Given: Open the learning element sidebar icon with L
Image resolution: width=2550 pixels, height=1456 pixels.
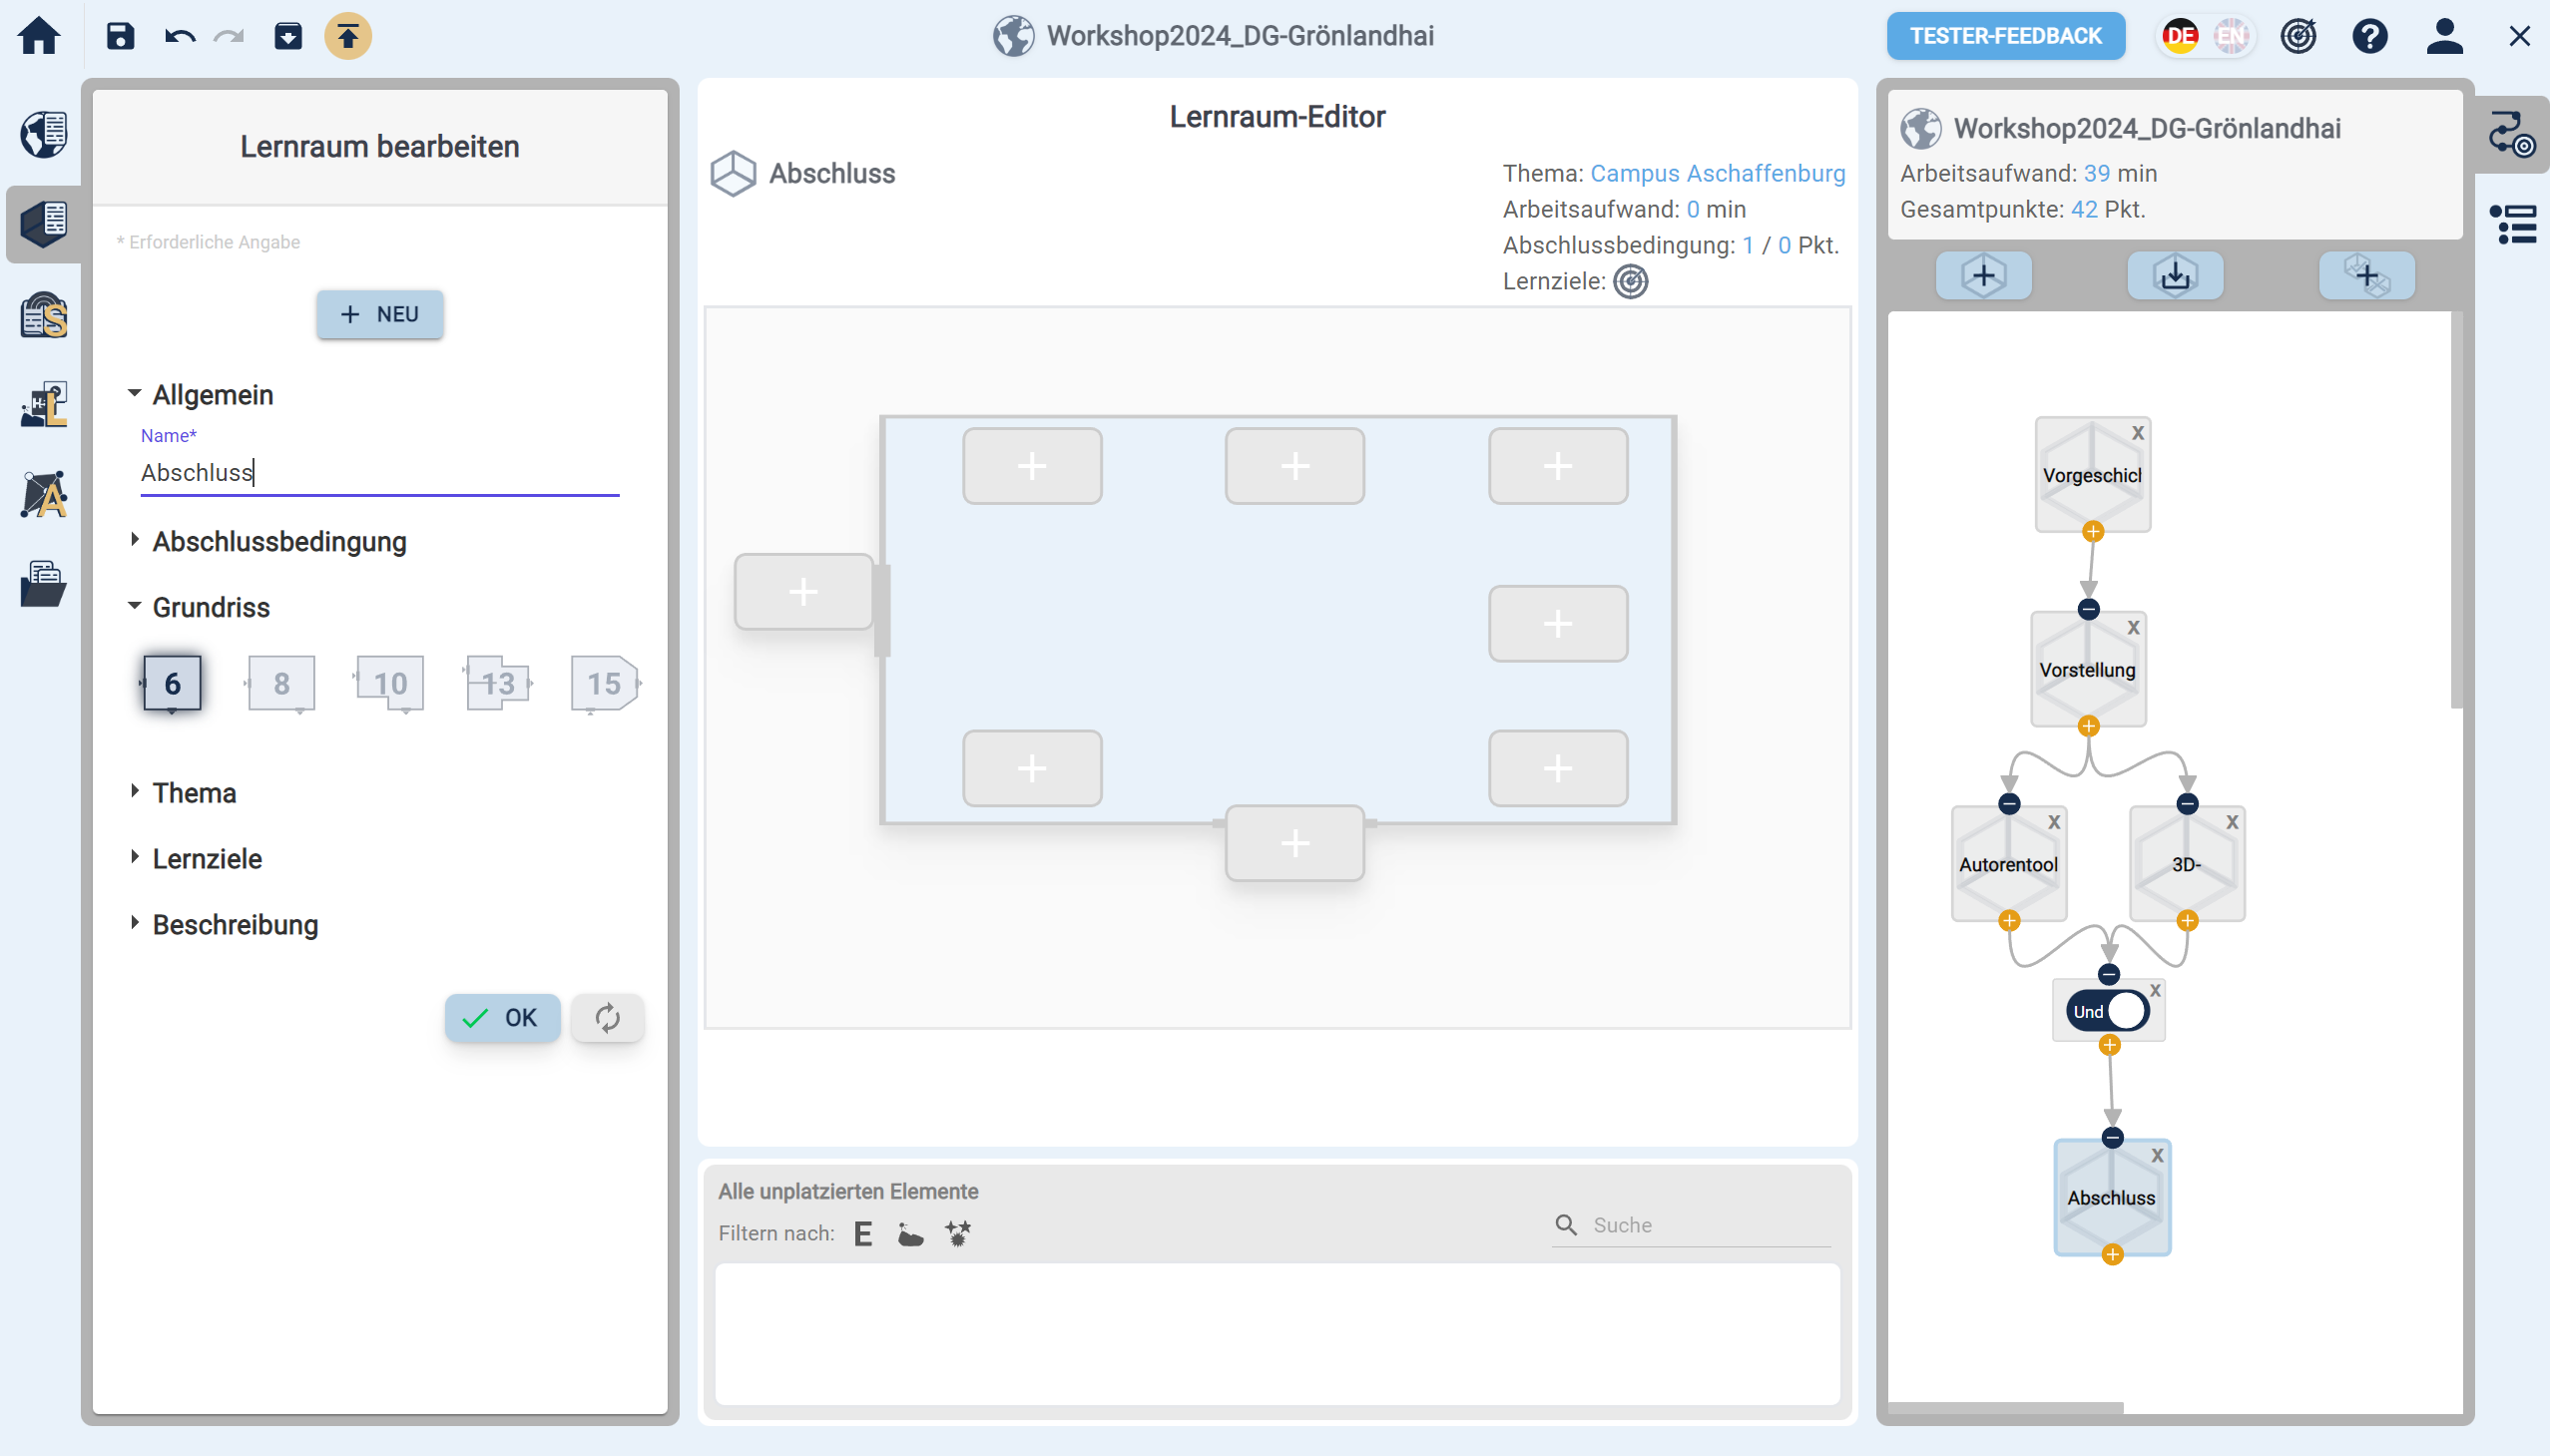Looking at the screenshot, I should pos(44,405).
